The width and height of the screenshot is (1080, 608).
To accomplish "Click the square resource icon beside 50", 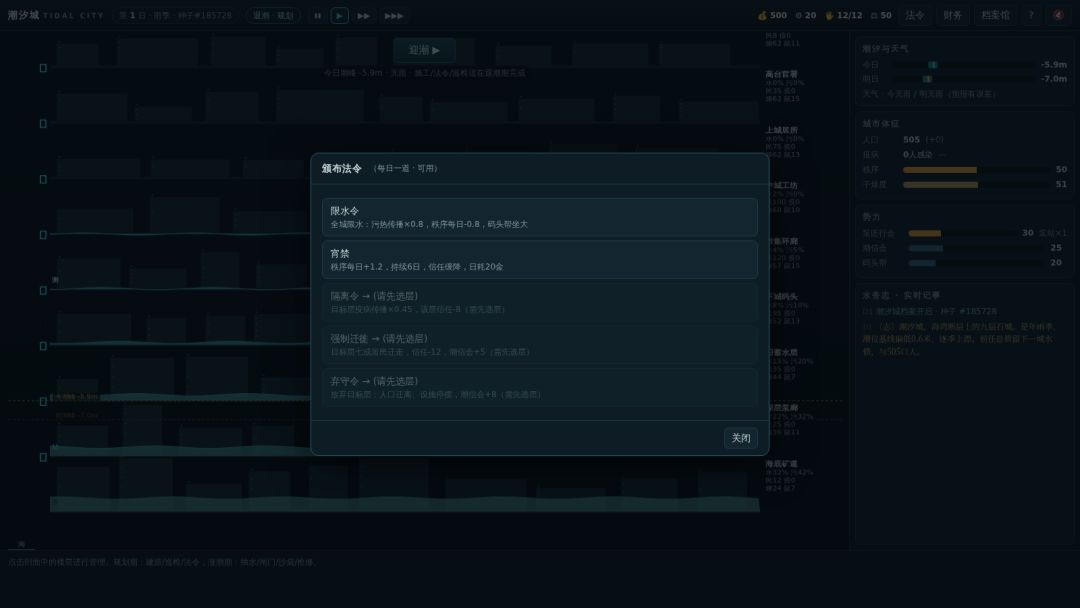I will [873, 15].
